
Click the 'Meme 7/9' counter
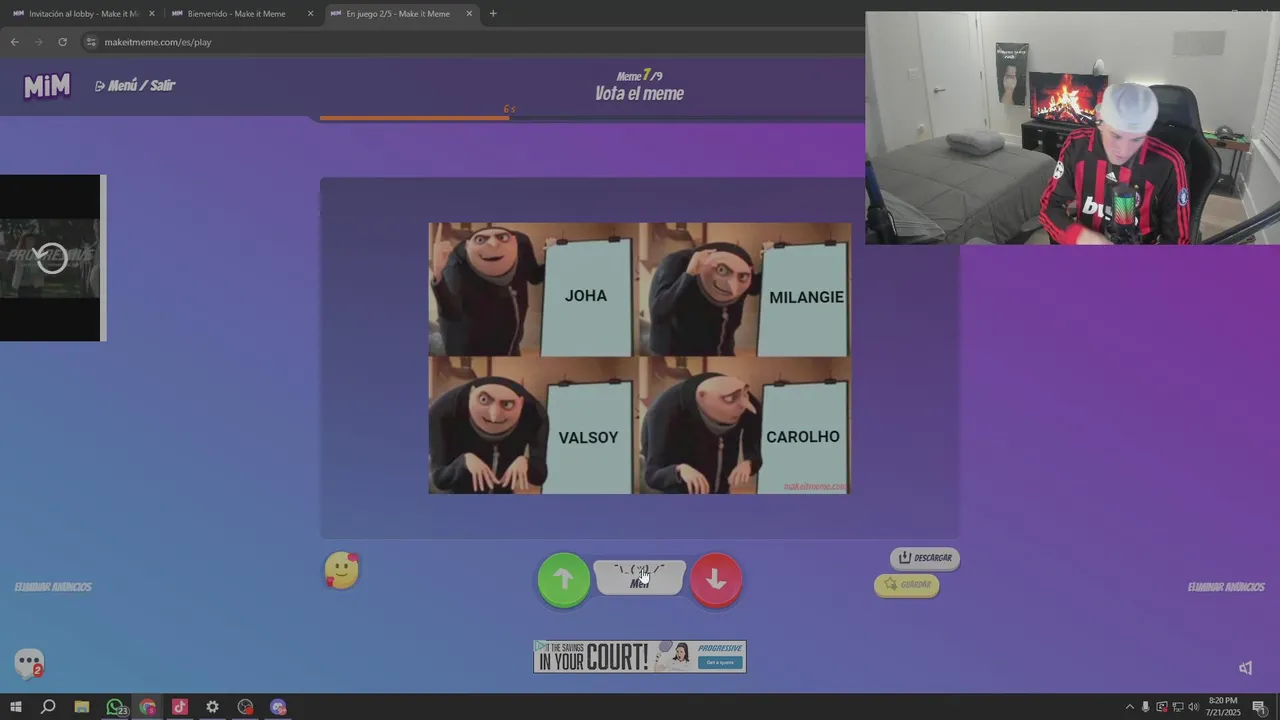(640, 76)
